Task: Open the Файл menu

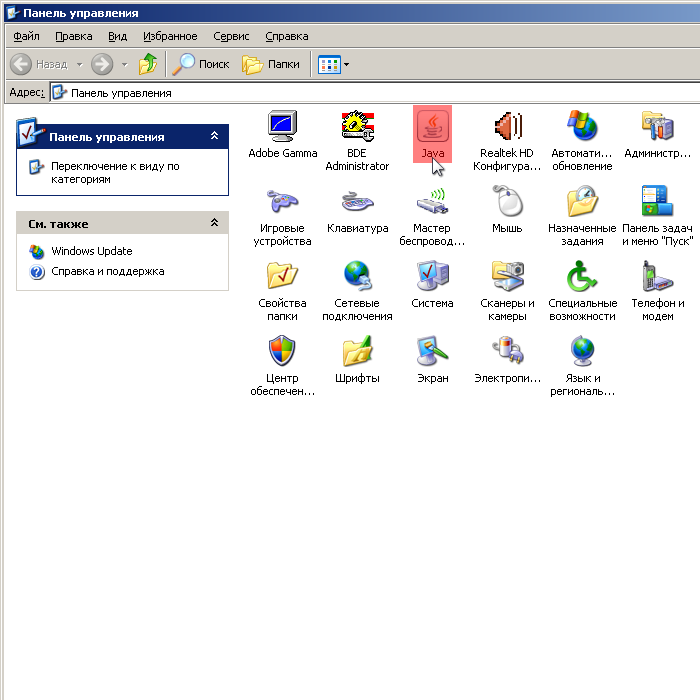Action: tap(26, 36)
